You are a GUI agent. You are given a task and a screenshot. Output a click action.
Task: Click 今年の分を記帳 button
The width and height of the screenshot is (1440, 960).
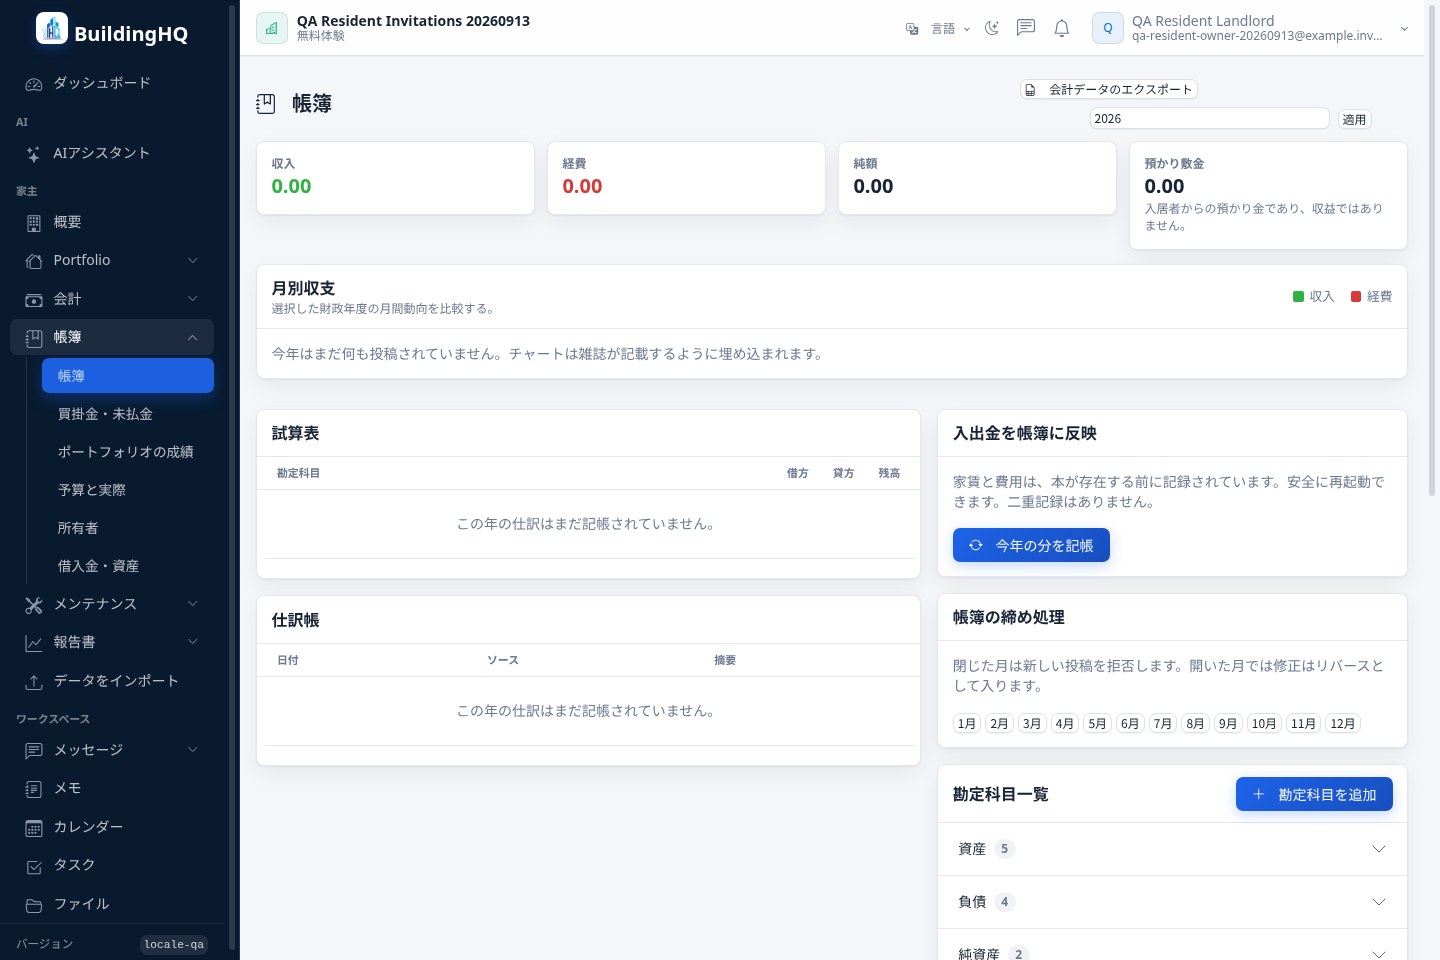coord(1031,545)
